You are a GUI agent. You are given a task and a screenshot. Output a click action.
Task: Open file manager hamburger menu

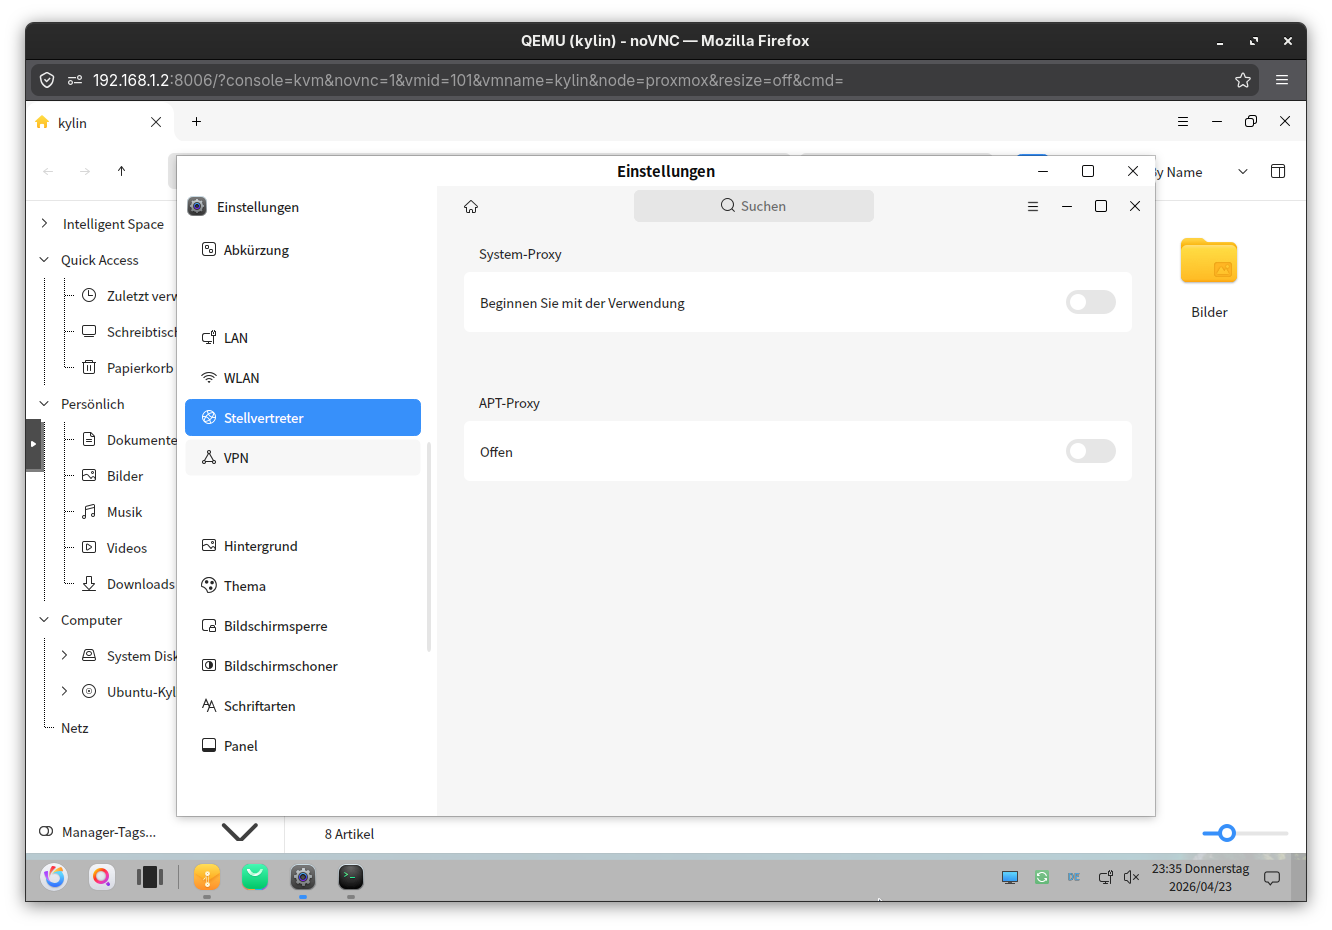(x=1183, y=121)
